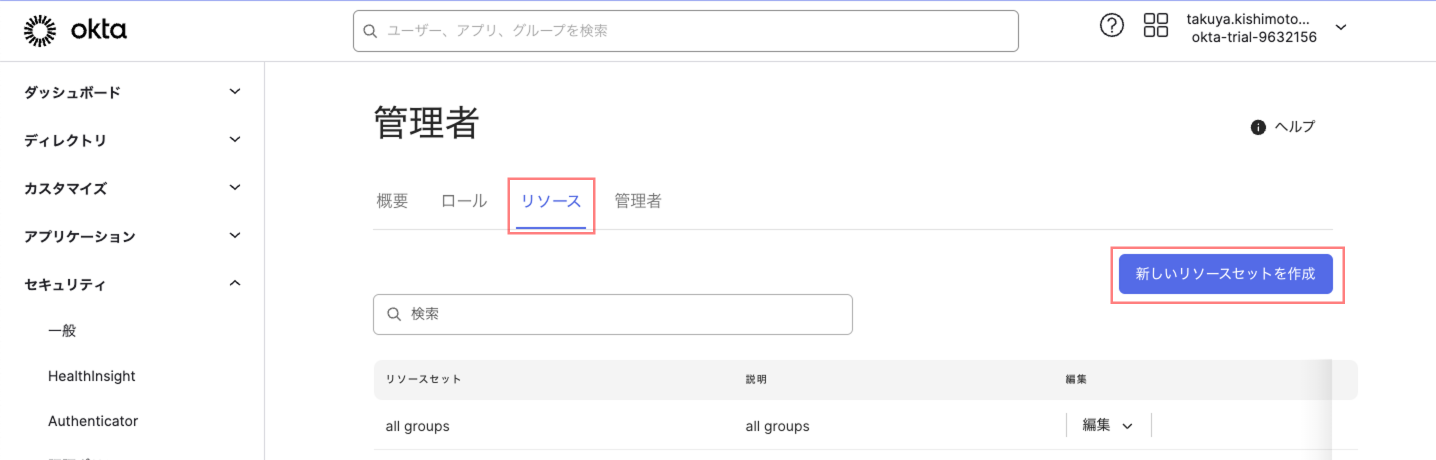Click the info icon beside ヘルプ
This screenshot has width=1436, height=460.
click(1258, 127)
